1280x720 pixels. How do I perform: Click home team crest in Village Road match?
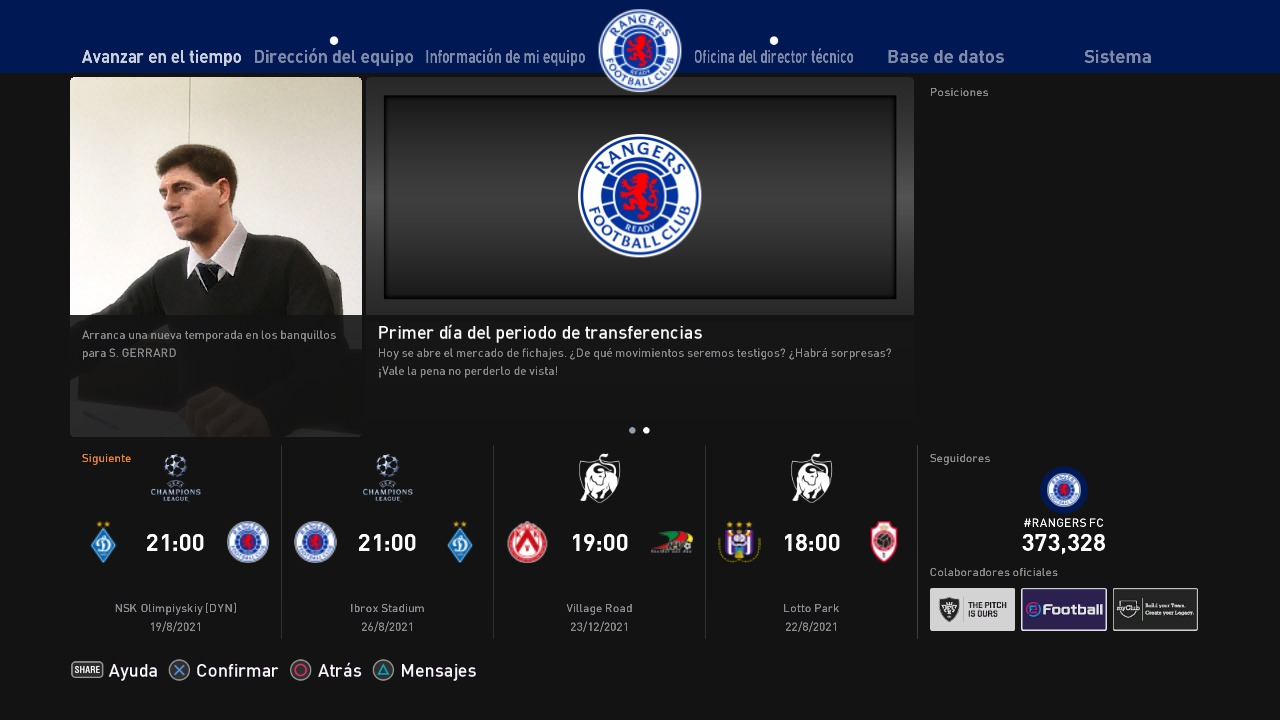(527, 542)
